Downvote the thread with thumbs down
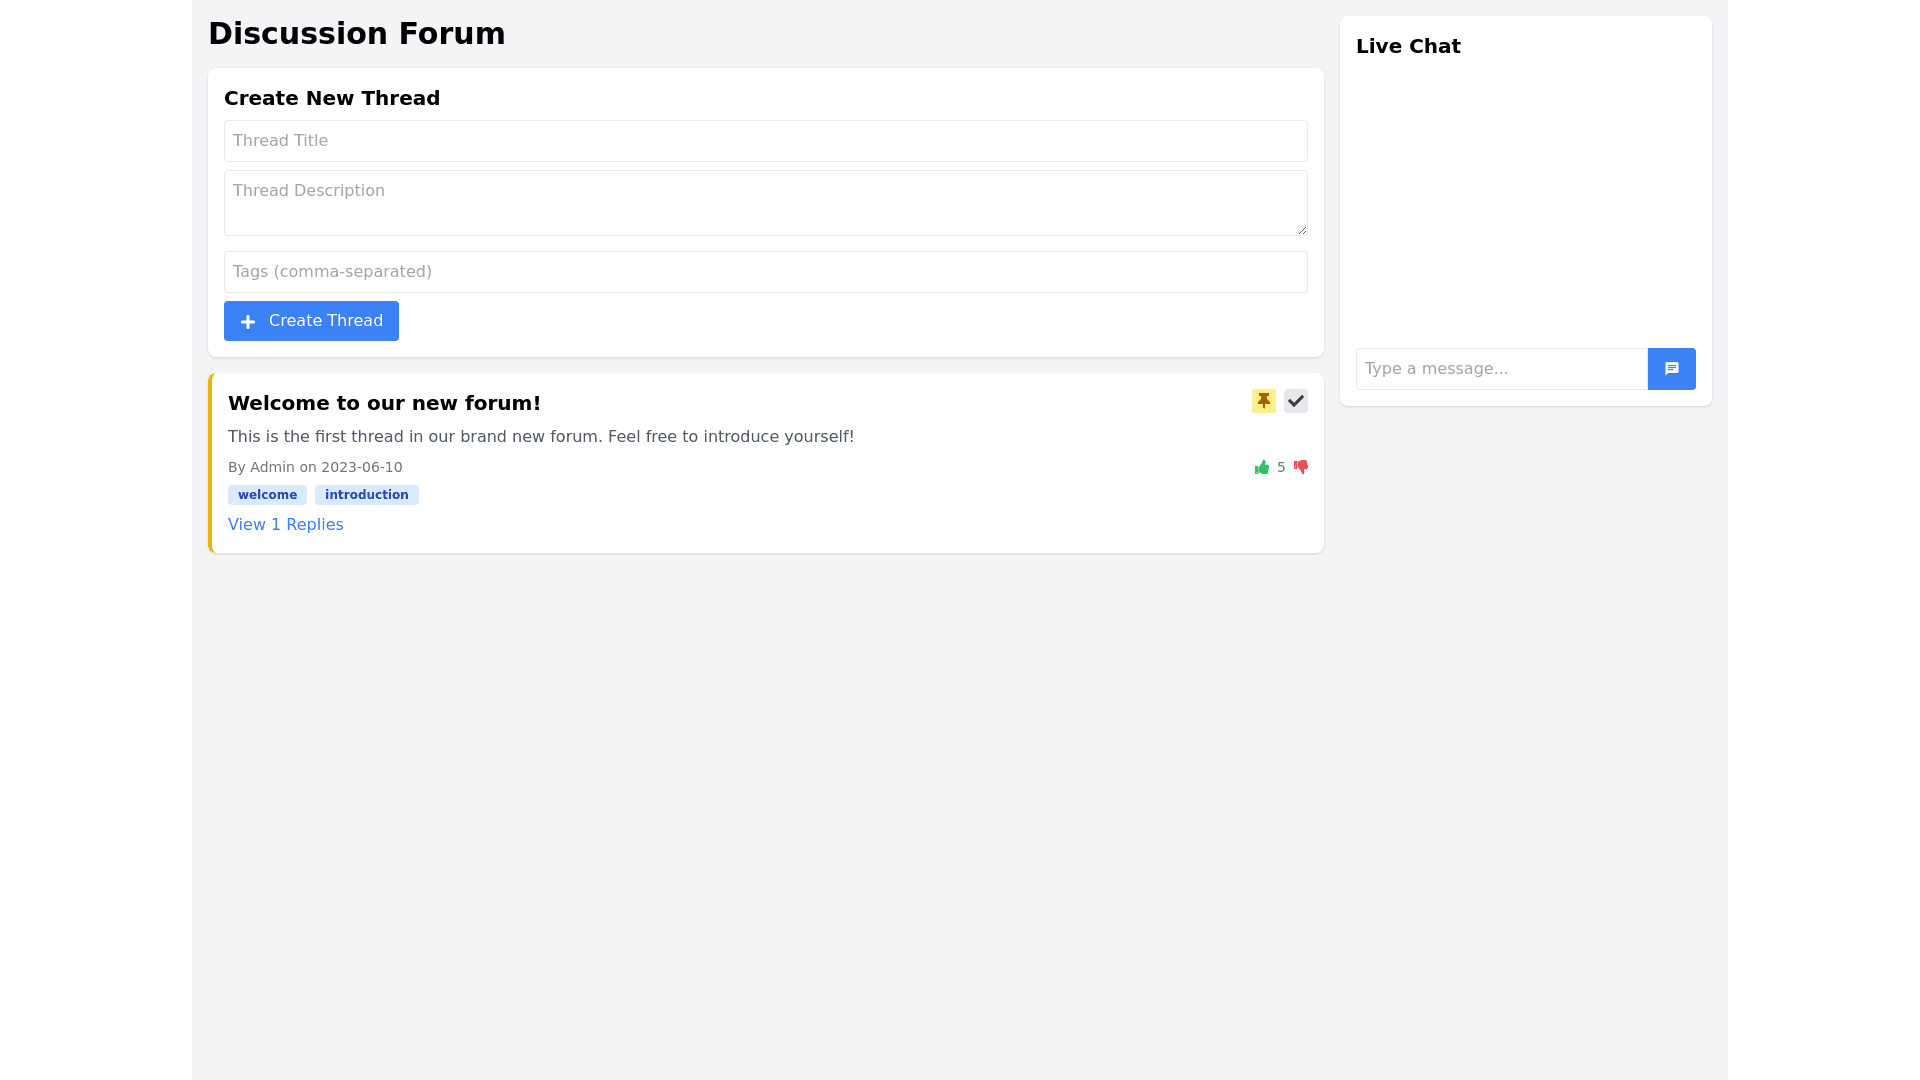Screen dimensions: 1920x1080 [1301, 467]
